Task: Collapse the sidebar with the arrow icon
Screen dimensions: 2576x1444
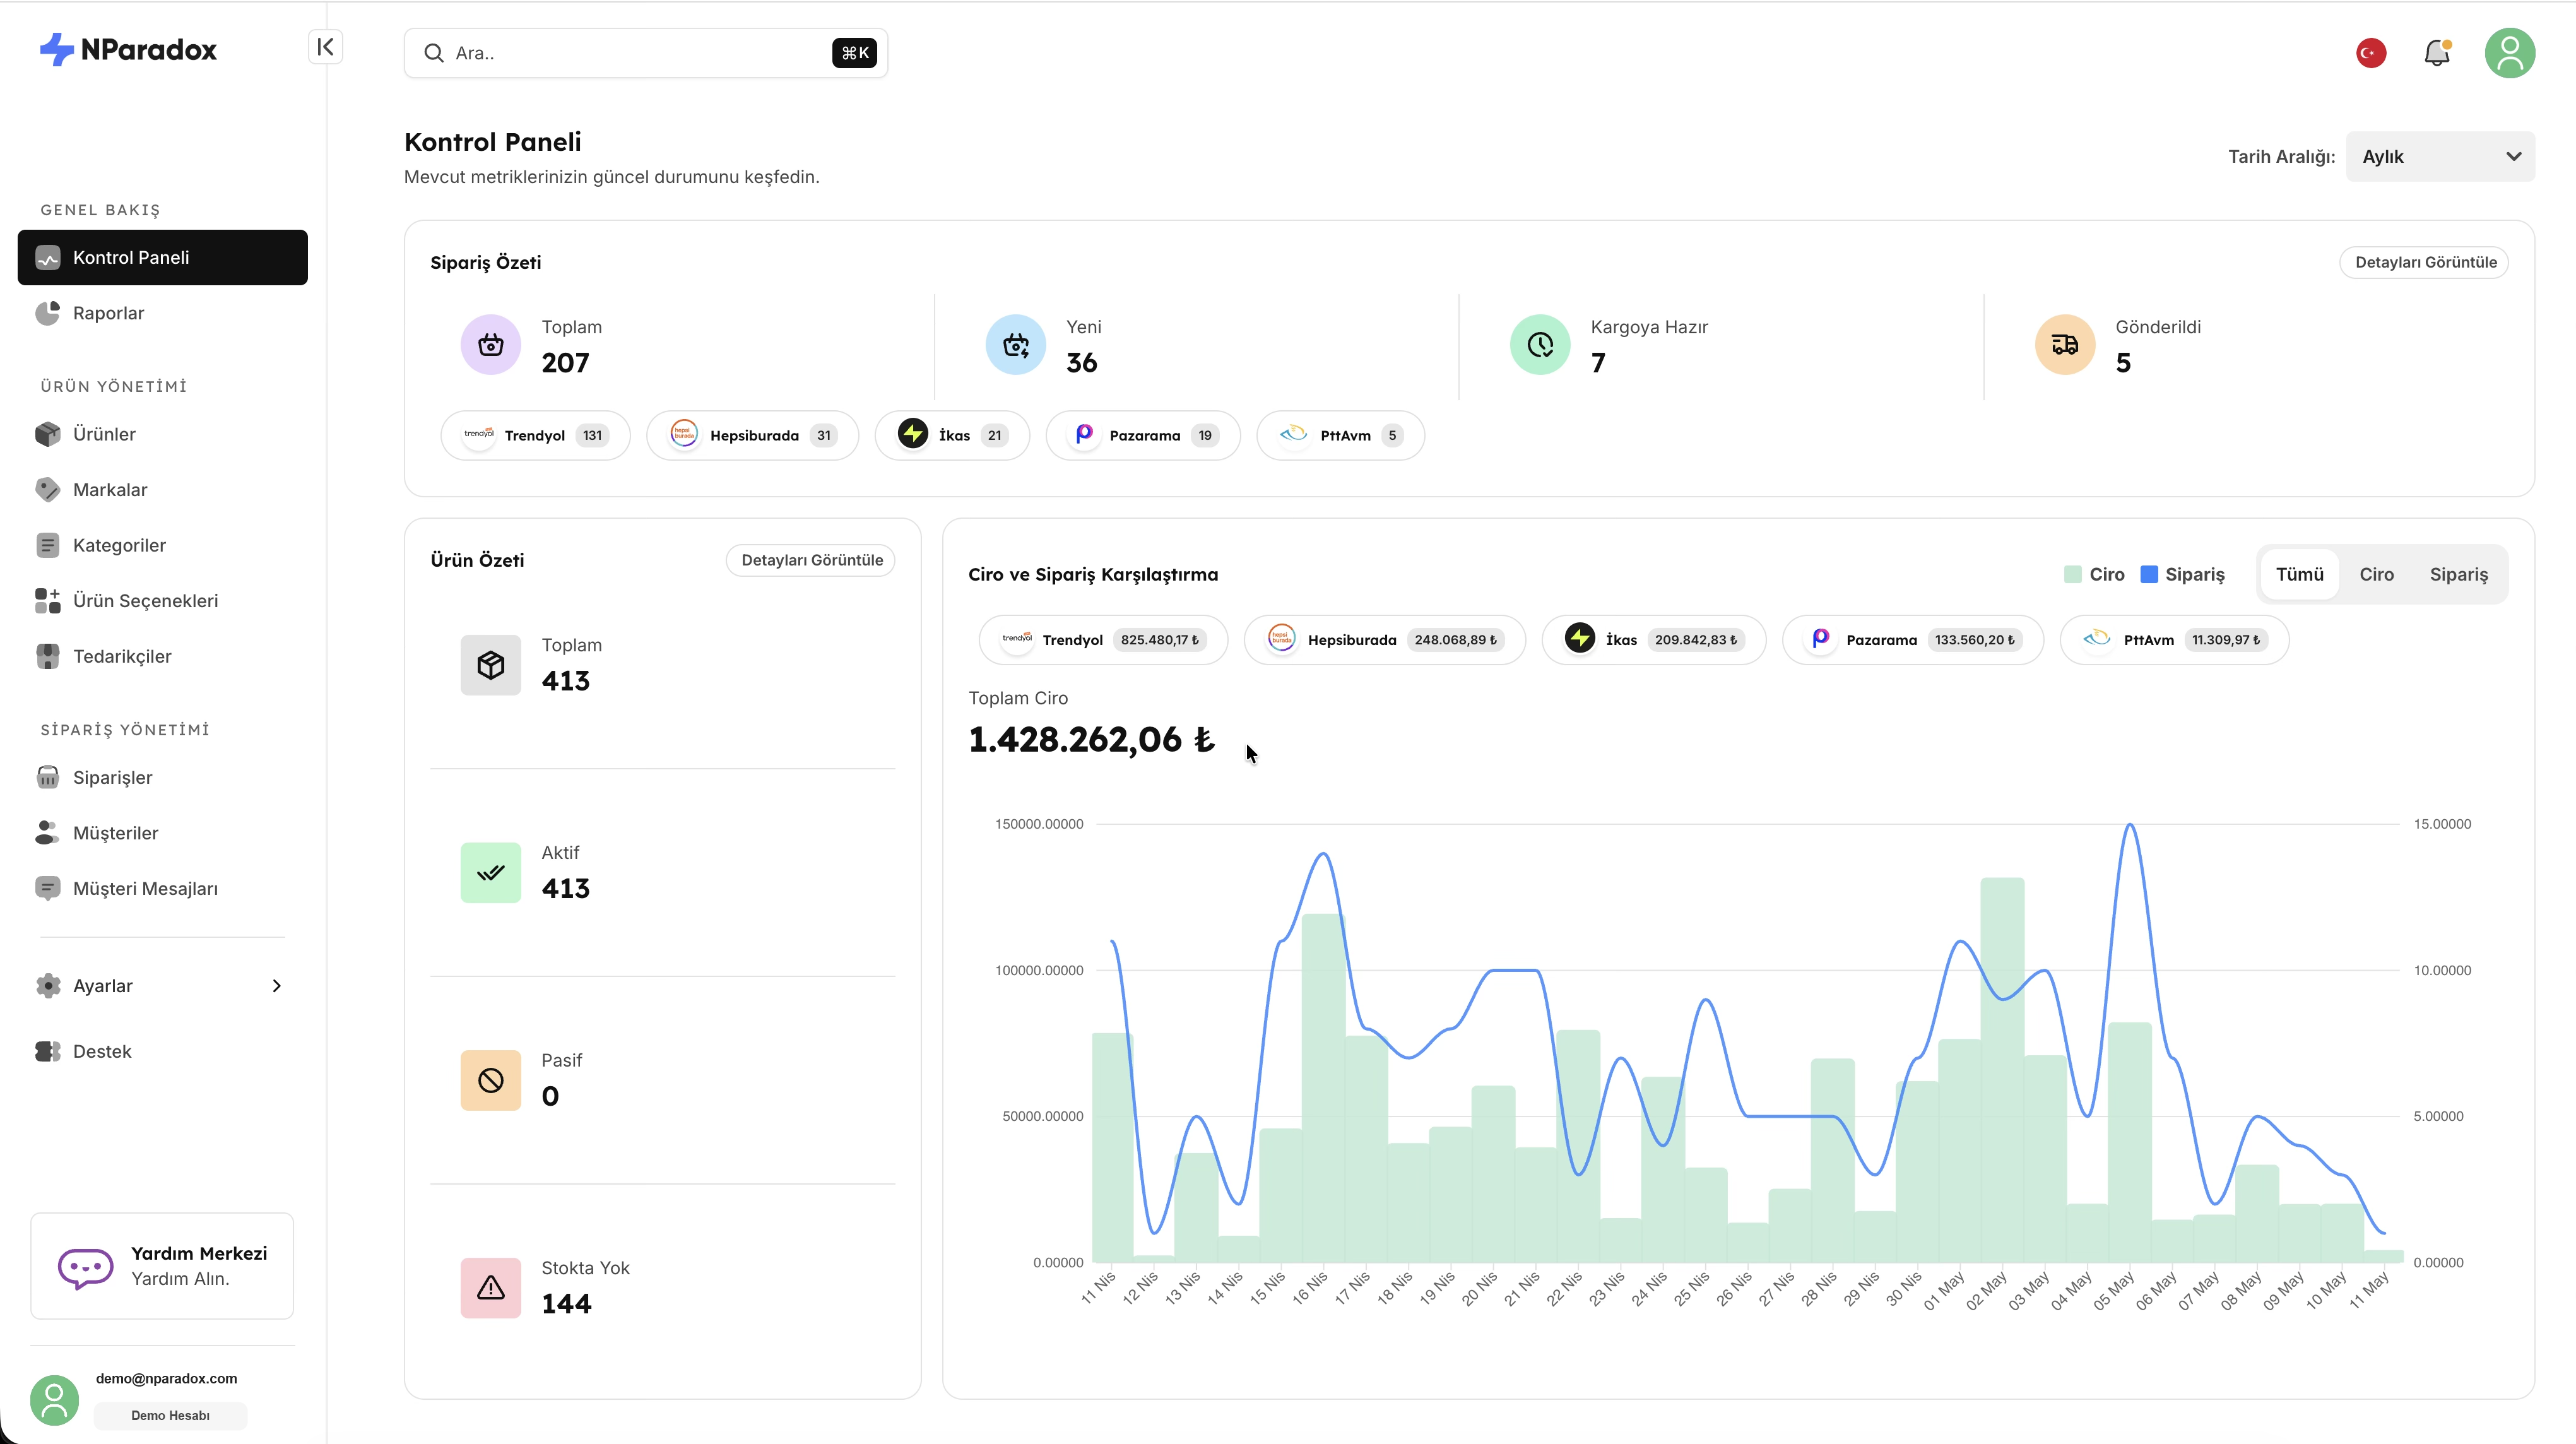Action: click(325, 47)
